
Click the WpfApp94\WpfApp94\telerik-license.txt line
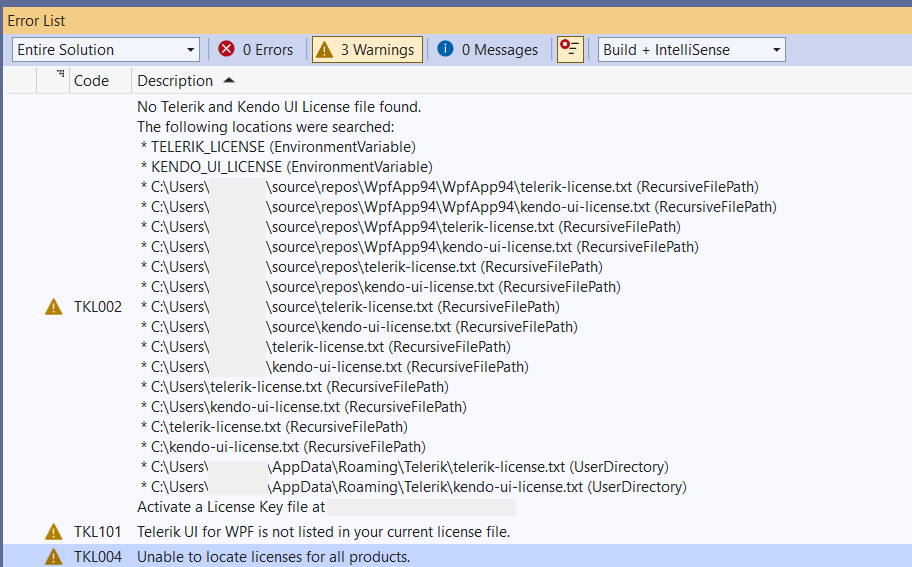(450, 187)
